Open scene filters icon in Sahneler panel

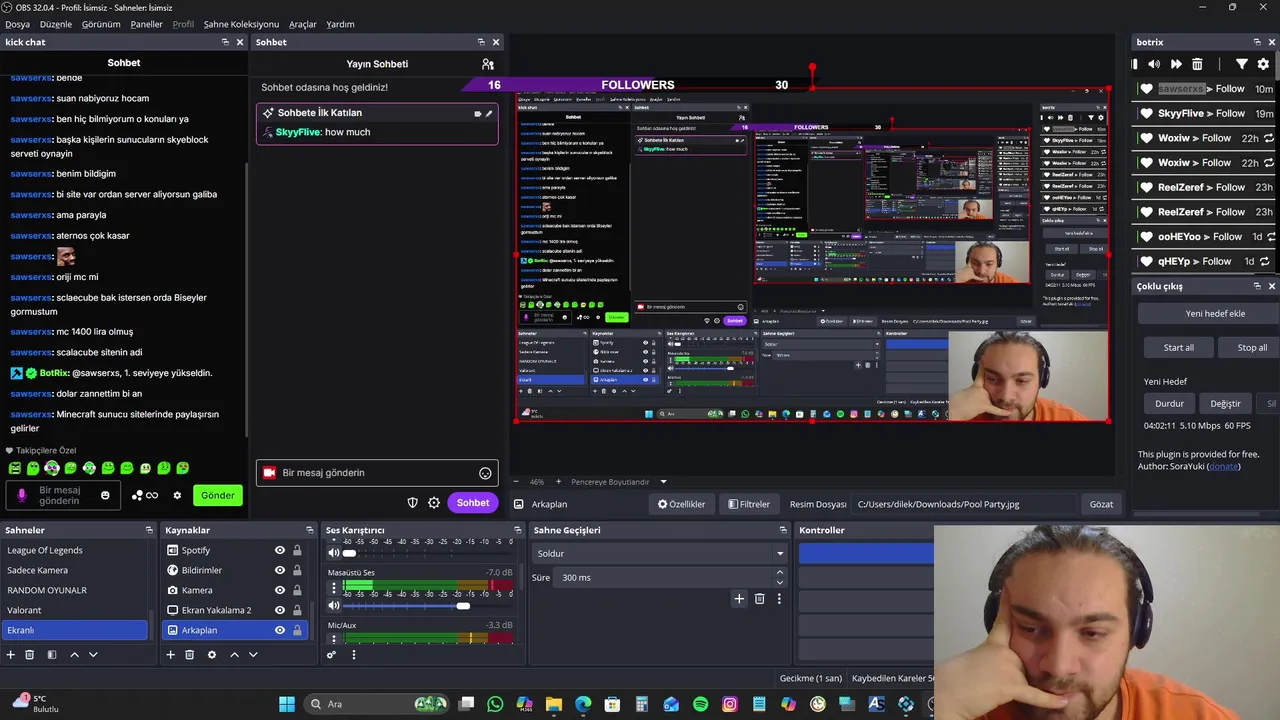click(52, 655)
